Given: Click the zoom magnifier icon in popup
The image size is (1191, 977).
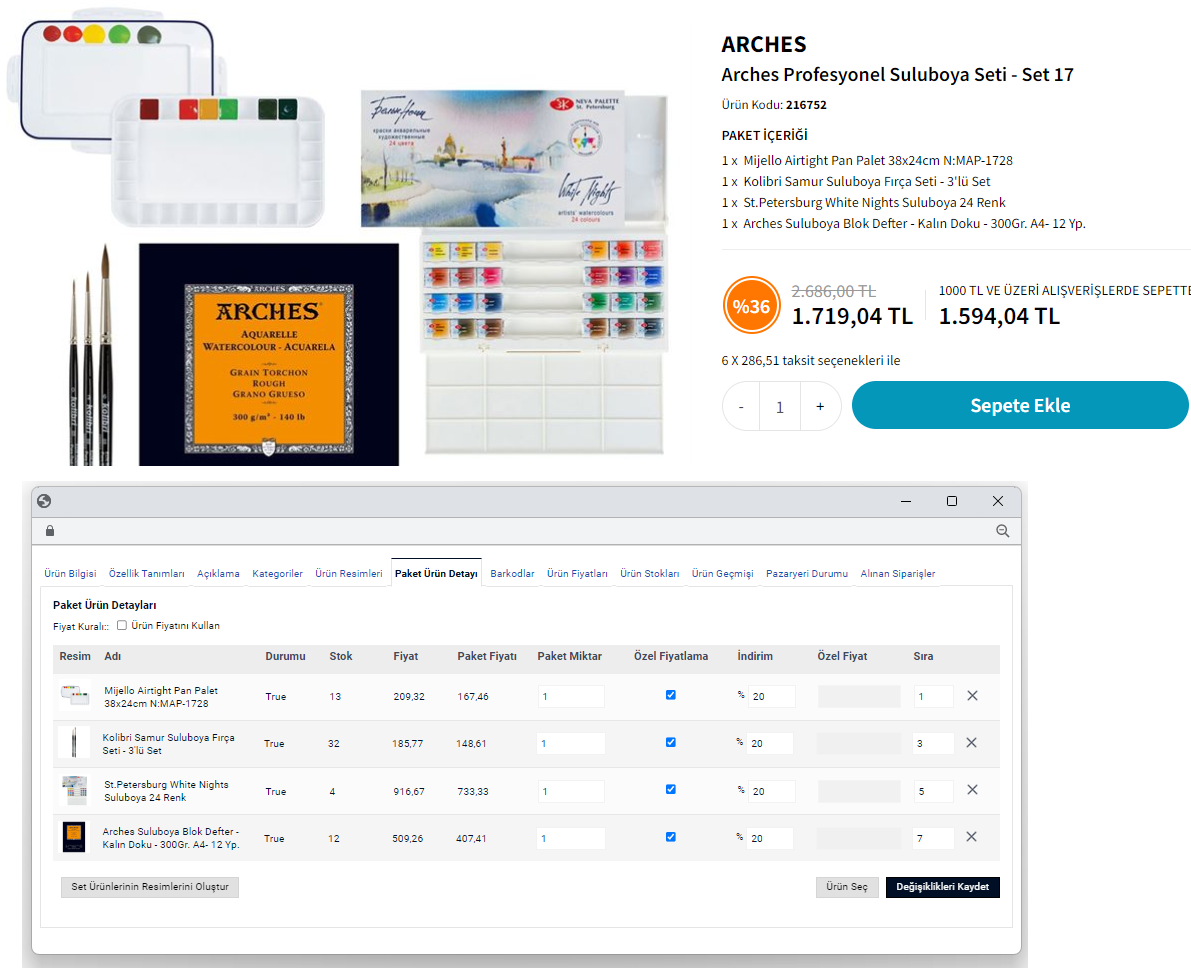Looking at the screenshot, I should [x=1003, y=531].
